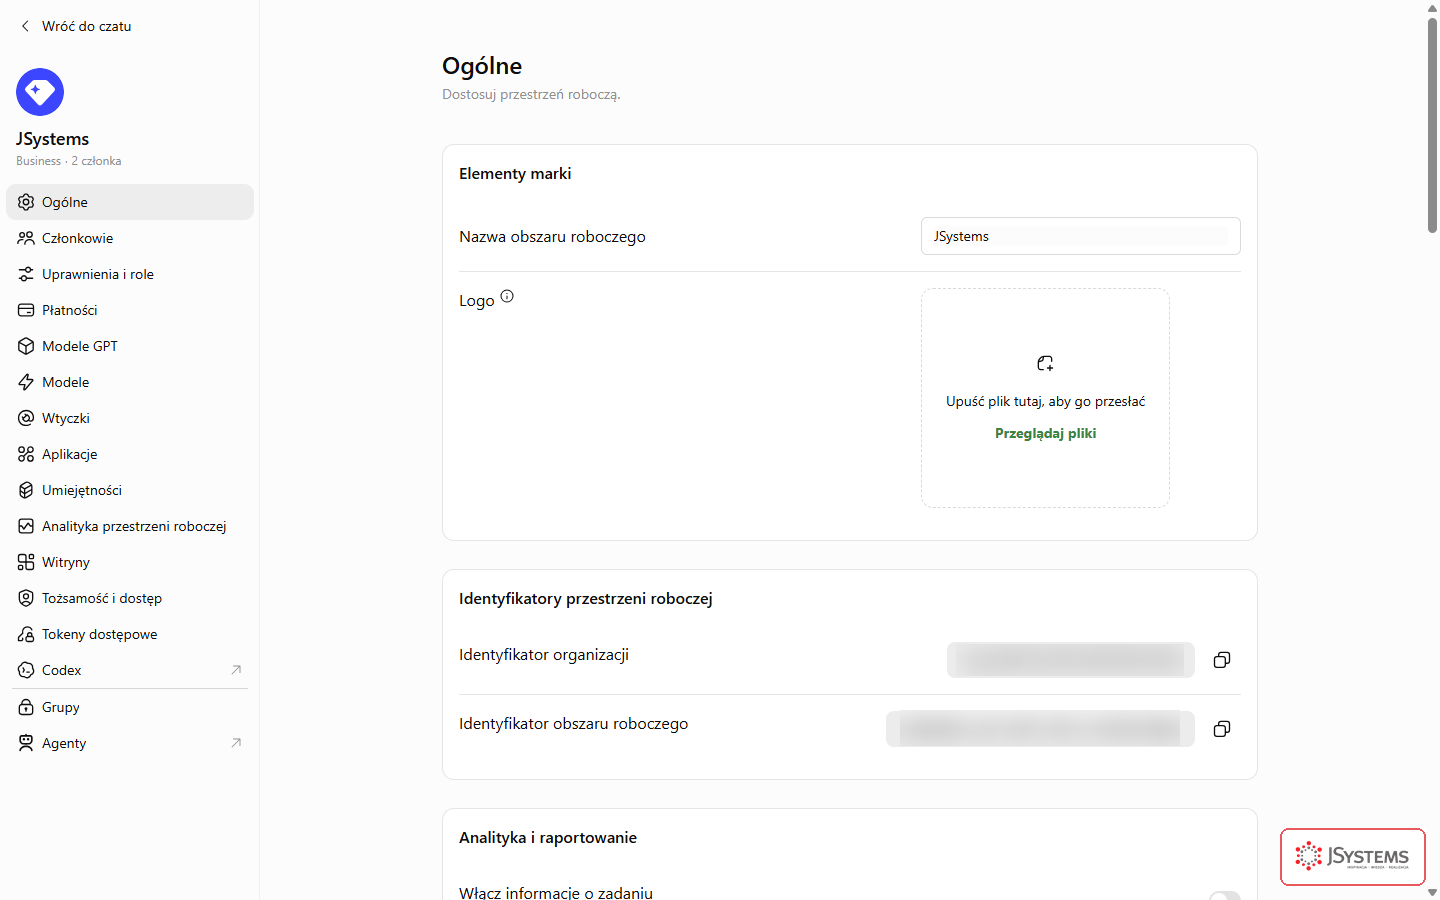Click the blurred Identyfikator obszaru roboczego value
Screen dimensions: 1440x900
point(1040,729)
